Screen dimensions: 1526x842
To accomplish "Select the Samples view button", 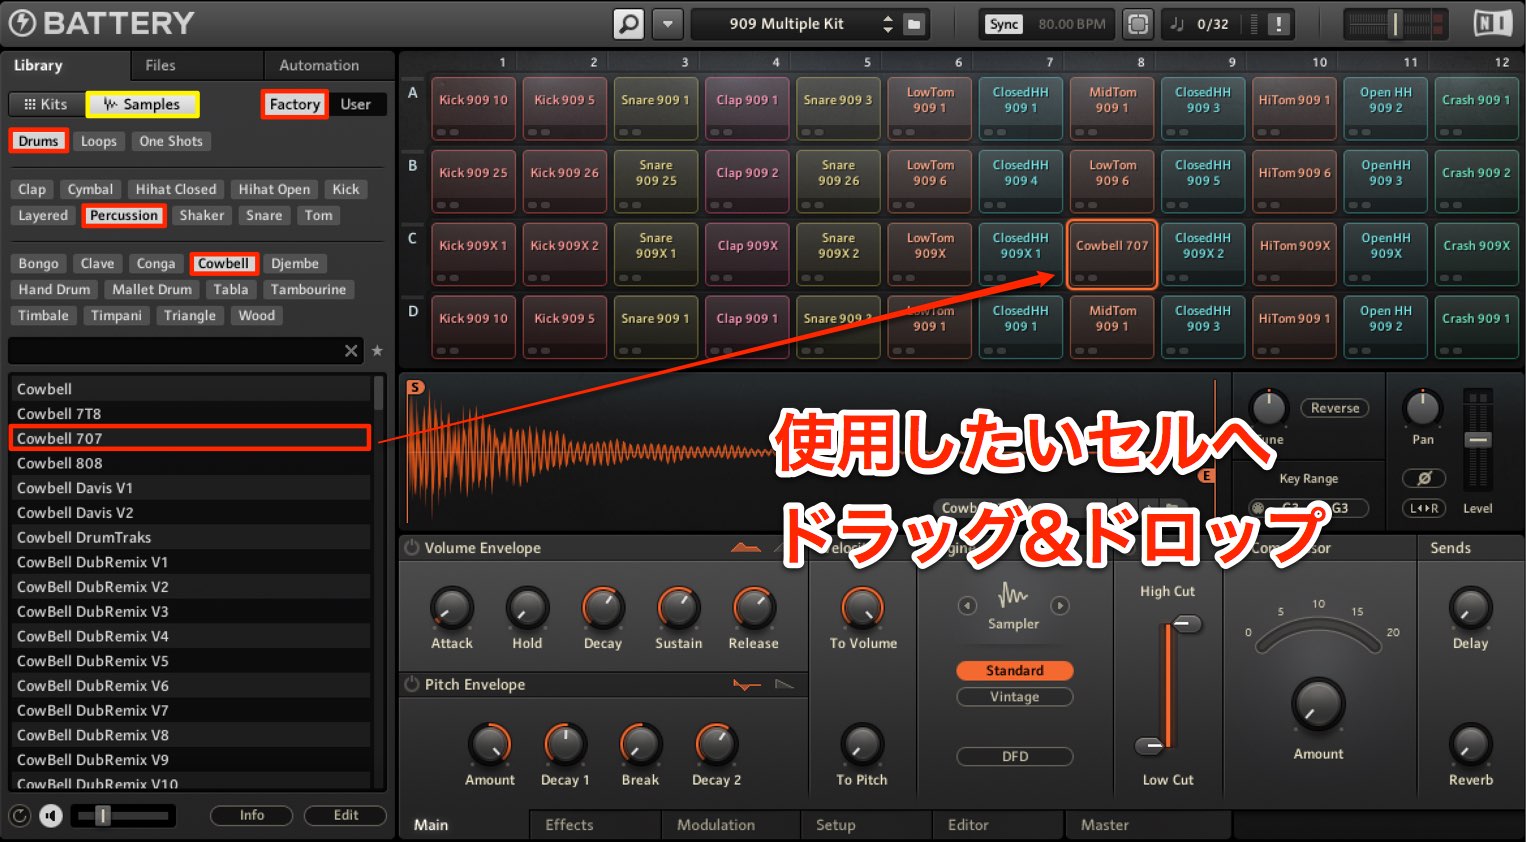I will tap(142, 104).
